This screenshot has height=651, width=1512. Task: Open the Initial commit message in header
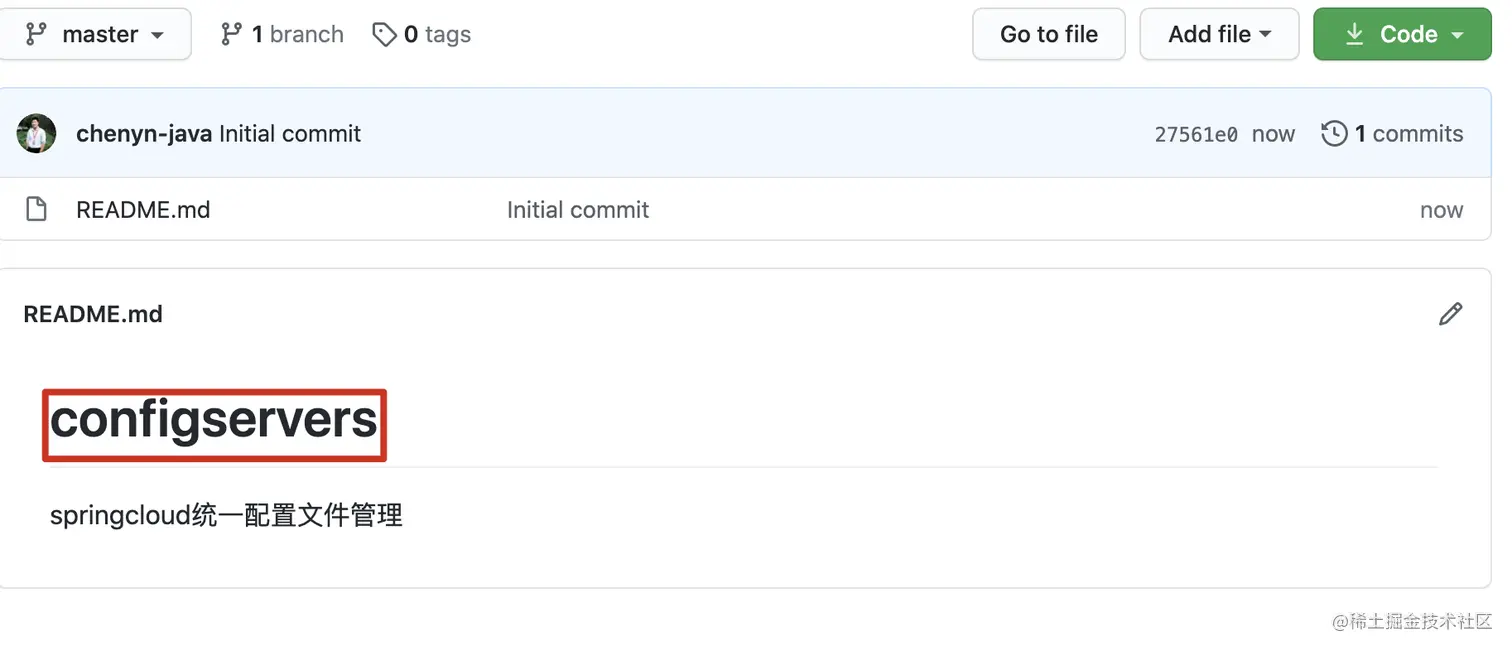[x=290, y=134]
